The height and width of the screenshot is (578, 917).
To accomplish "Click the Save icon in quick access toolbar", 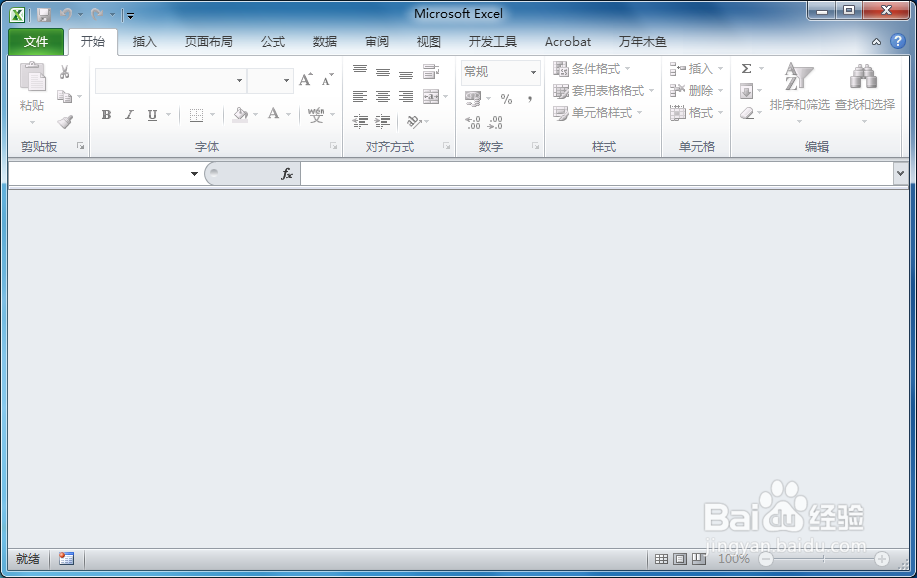I will pyautogui.click(x=44, y=14).
